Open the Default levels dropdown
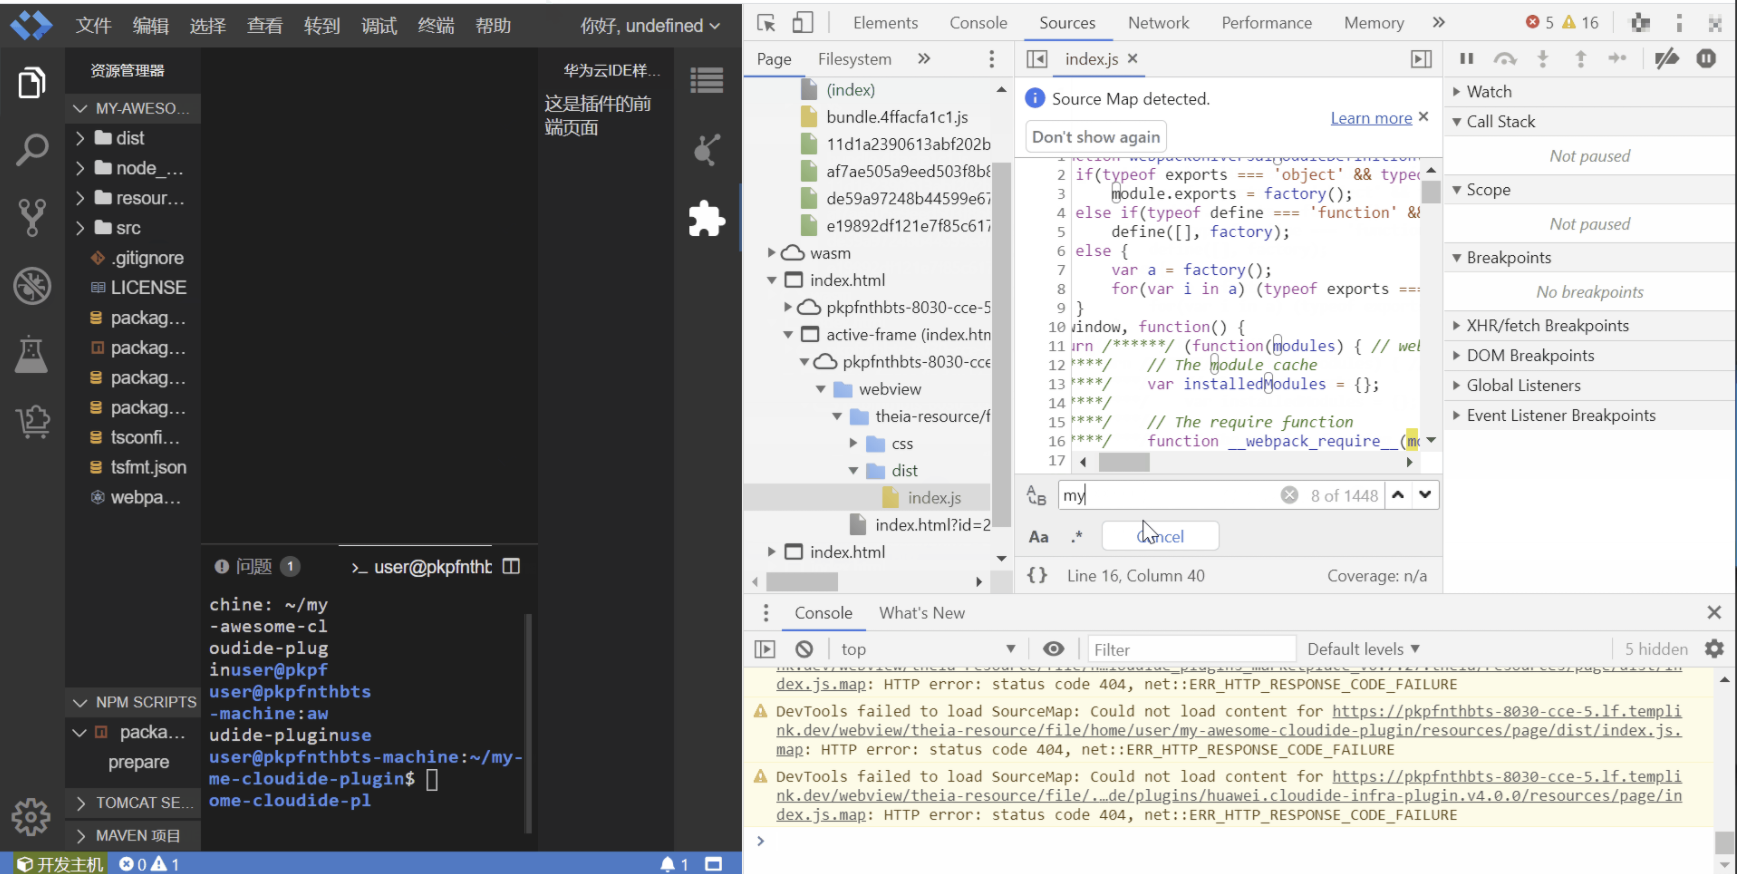The width and height of the screenshot is (1737, 874). 1363,649
